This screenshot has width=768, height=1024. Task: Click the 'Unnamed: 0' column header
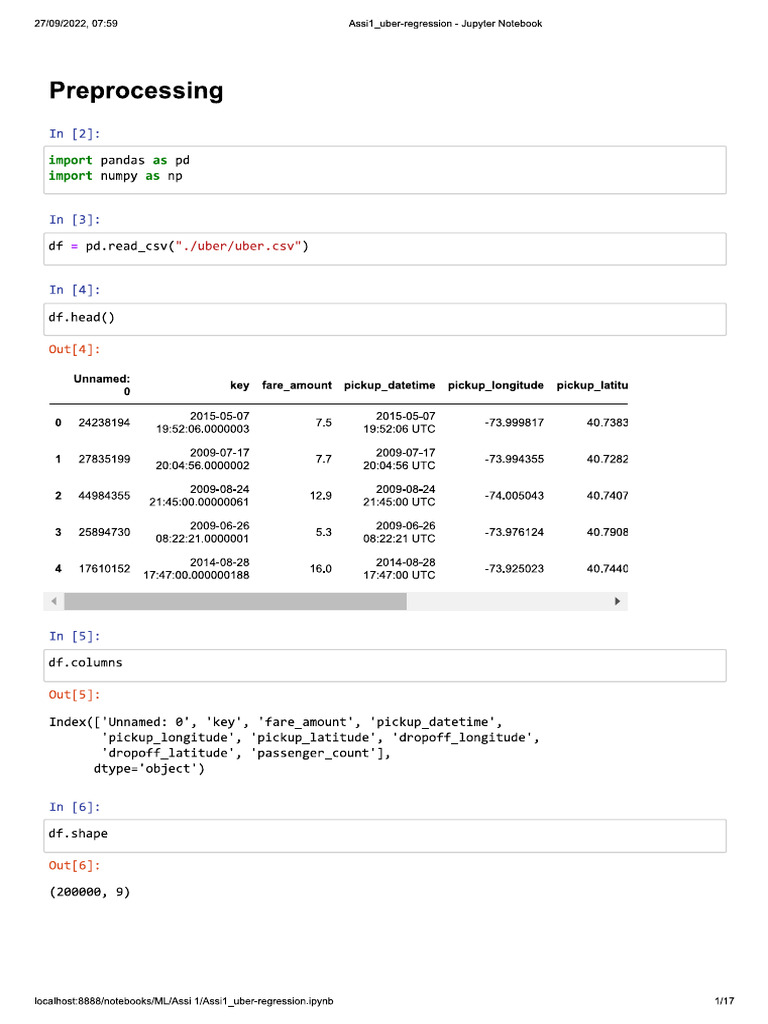(x=102, y=385)
